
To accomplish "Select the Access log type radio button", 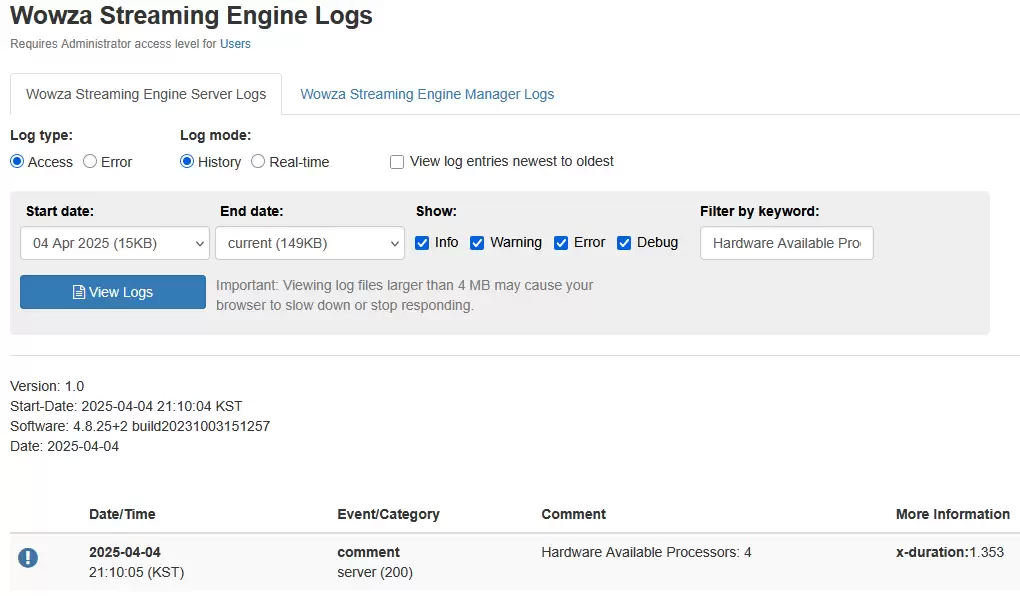I will [x=17, y=161].
